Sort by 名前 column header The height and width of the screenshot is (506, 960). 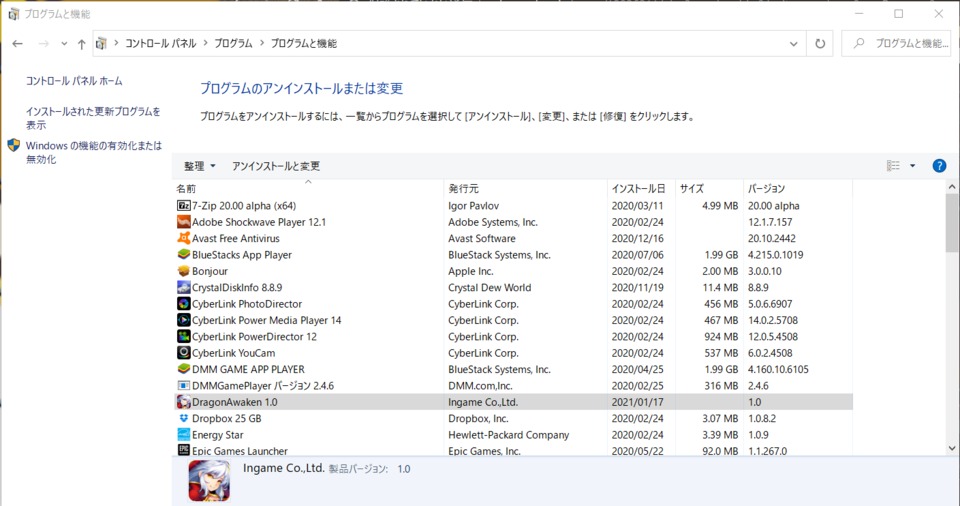[308, 188]
